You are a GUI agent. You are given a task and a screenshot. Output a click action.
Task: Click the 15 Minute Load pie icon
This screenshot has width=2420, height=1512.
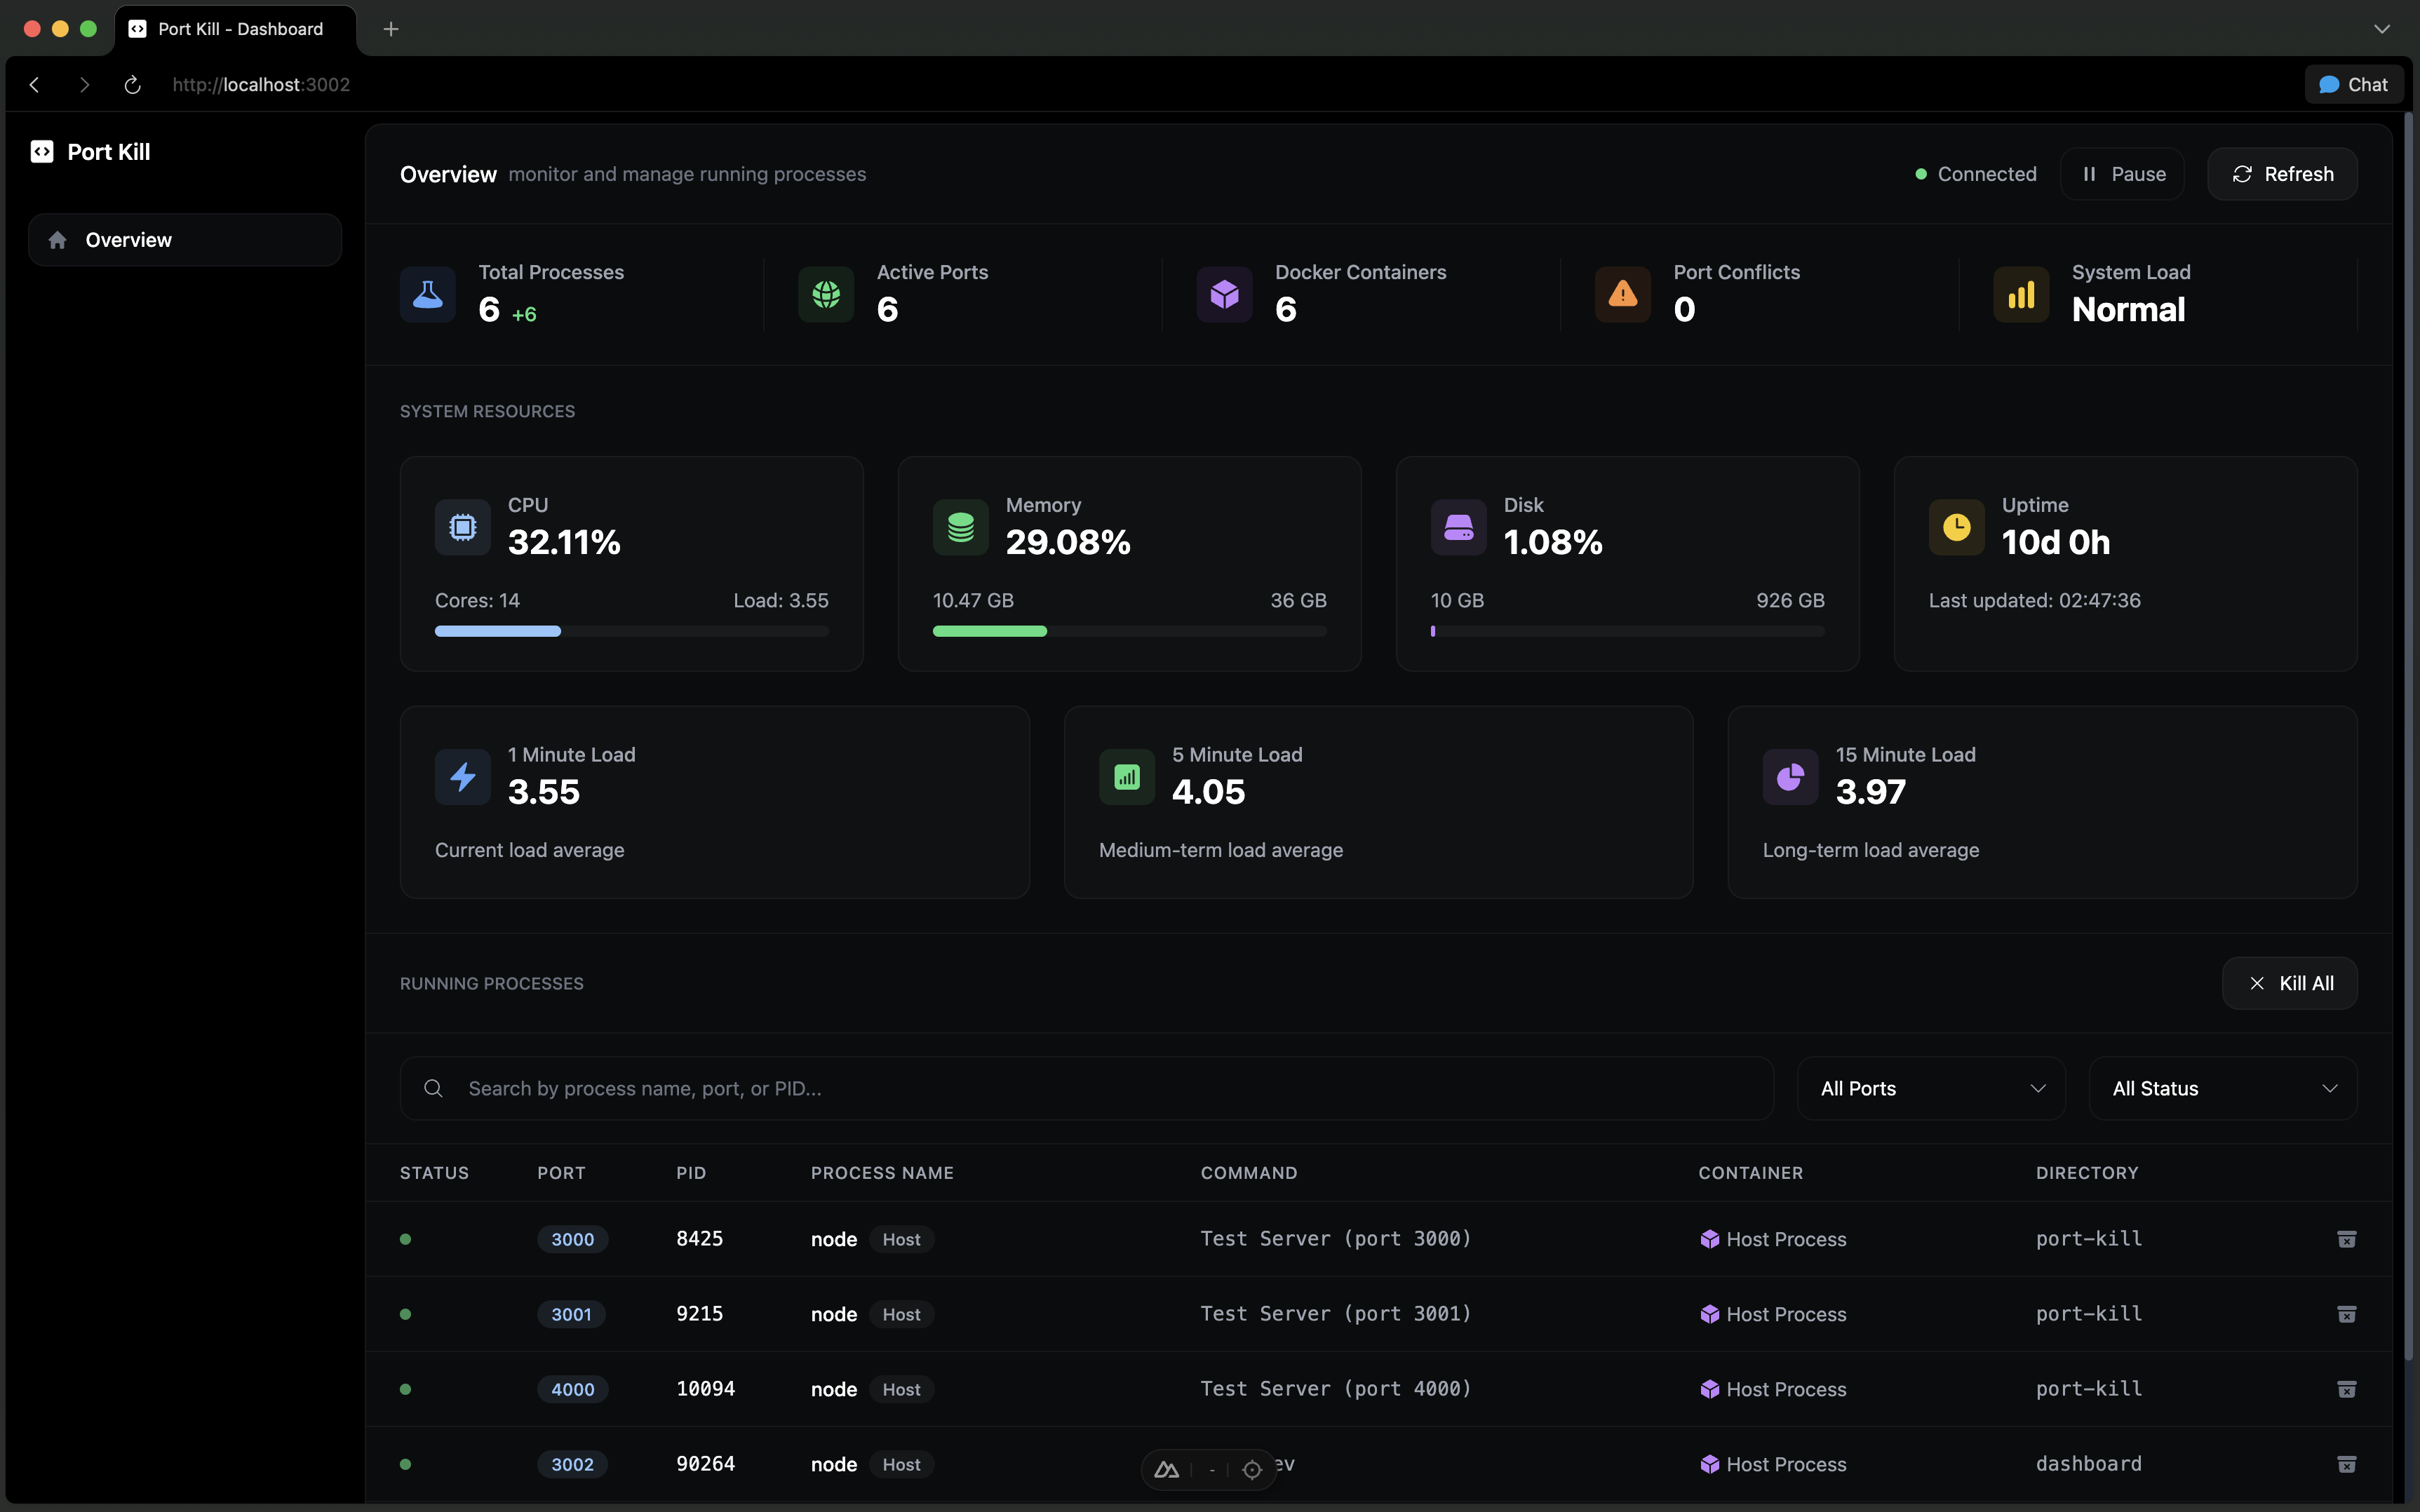[1790, 777]
